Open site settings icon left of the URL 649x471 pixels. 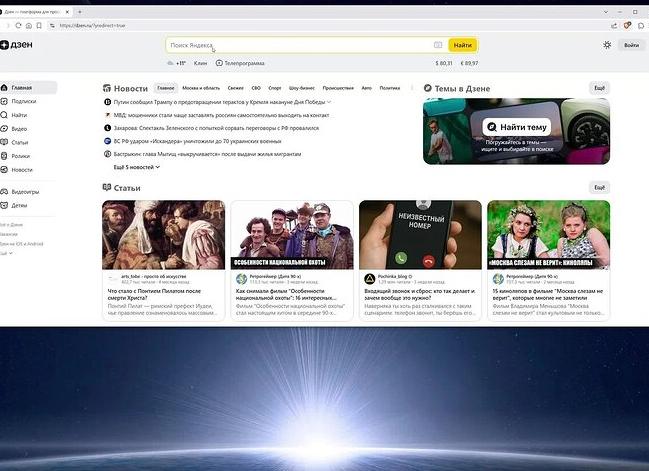tap(52, 26)
